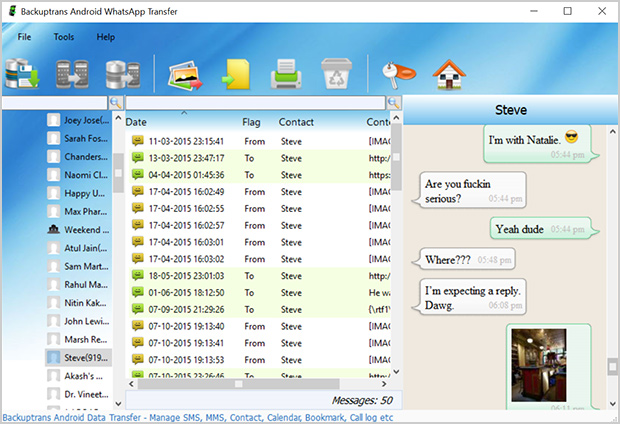Select message row 13-03-2015 23:47:17
620x424 pixels.
(x=260, y=158)
